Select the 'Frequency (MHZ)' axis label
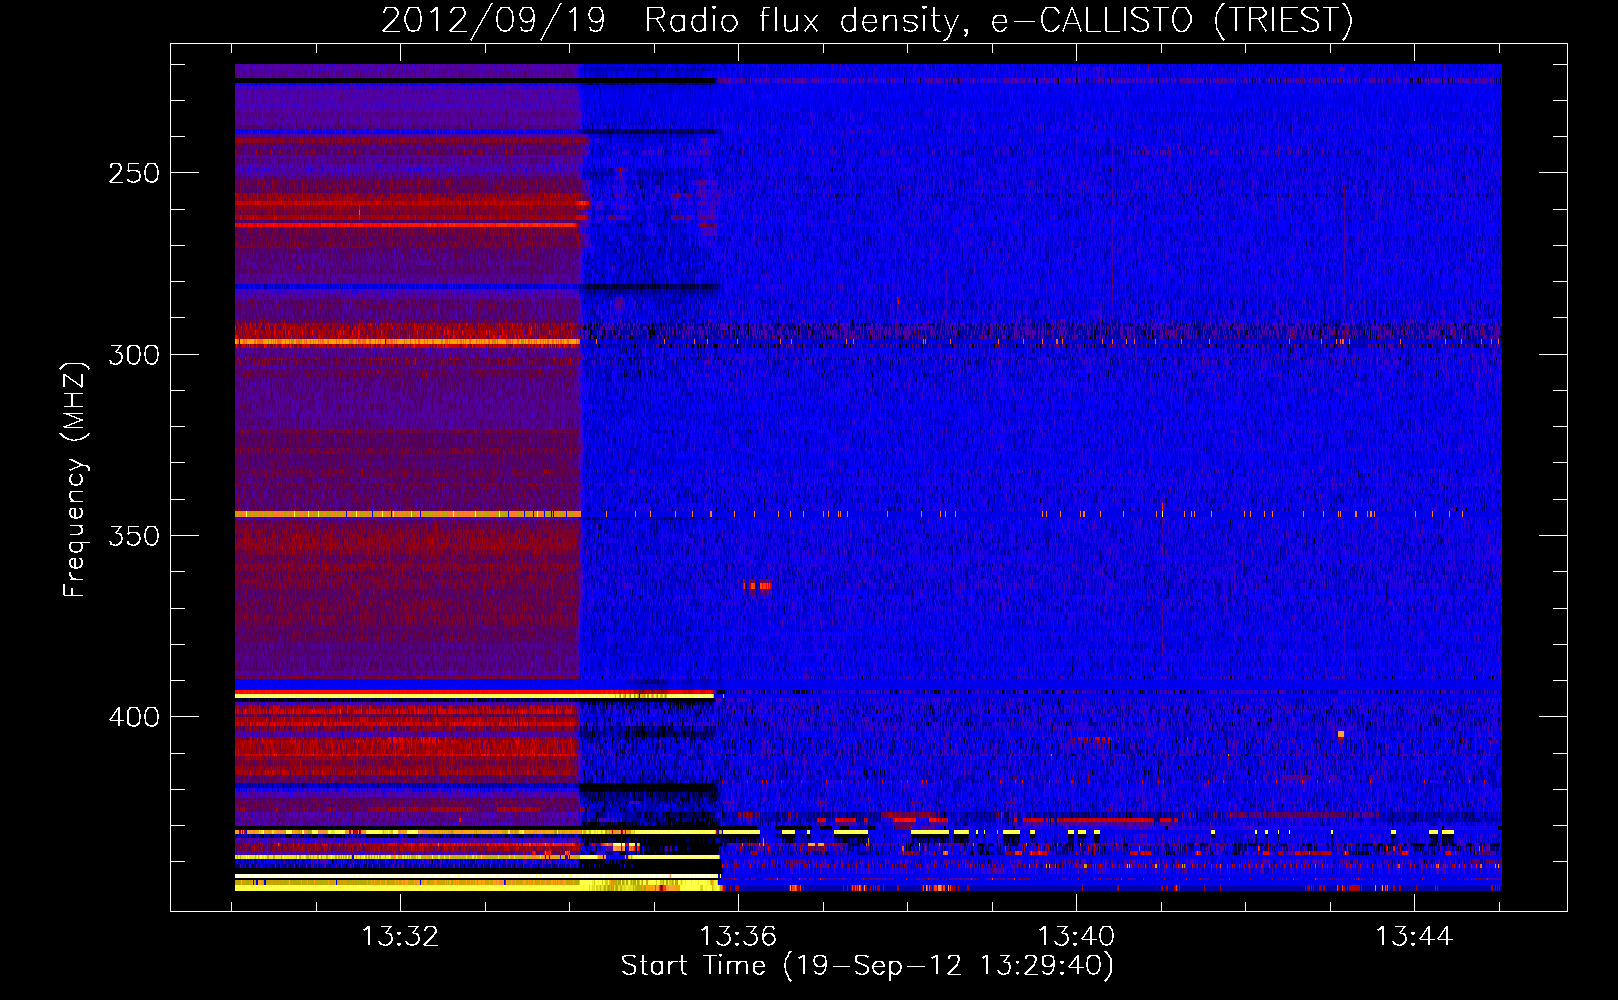The width and height of the screenshot is (1618, 1000). [75, 480]
